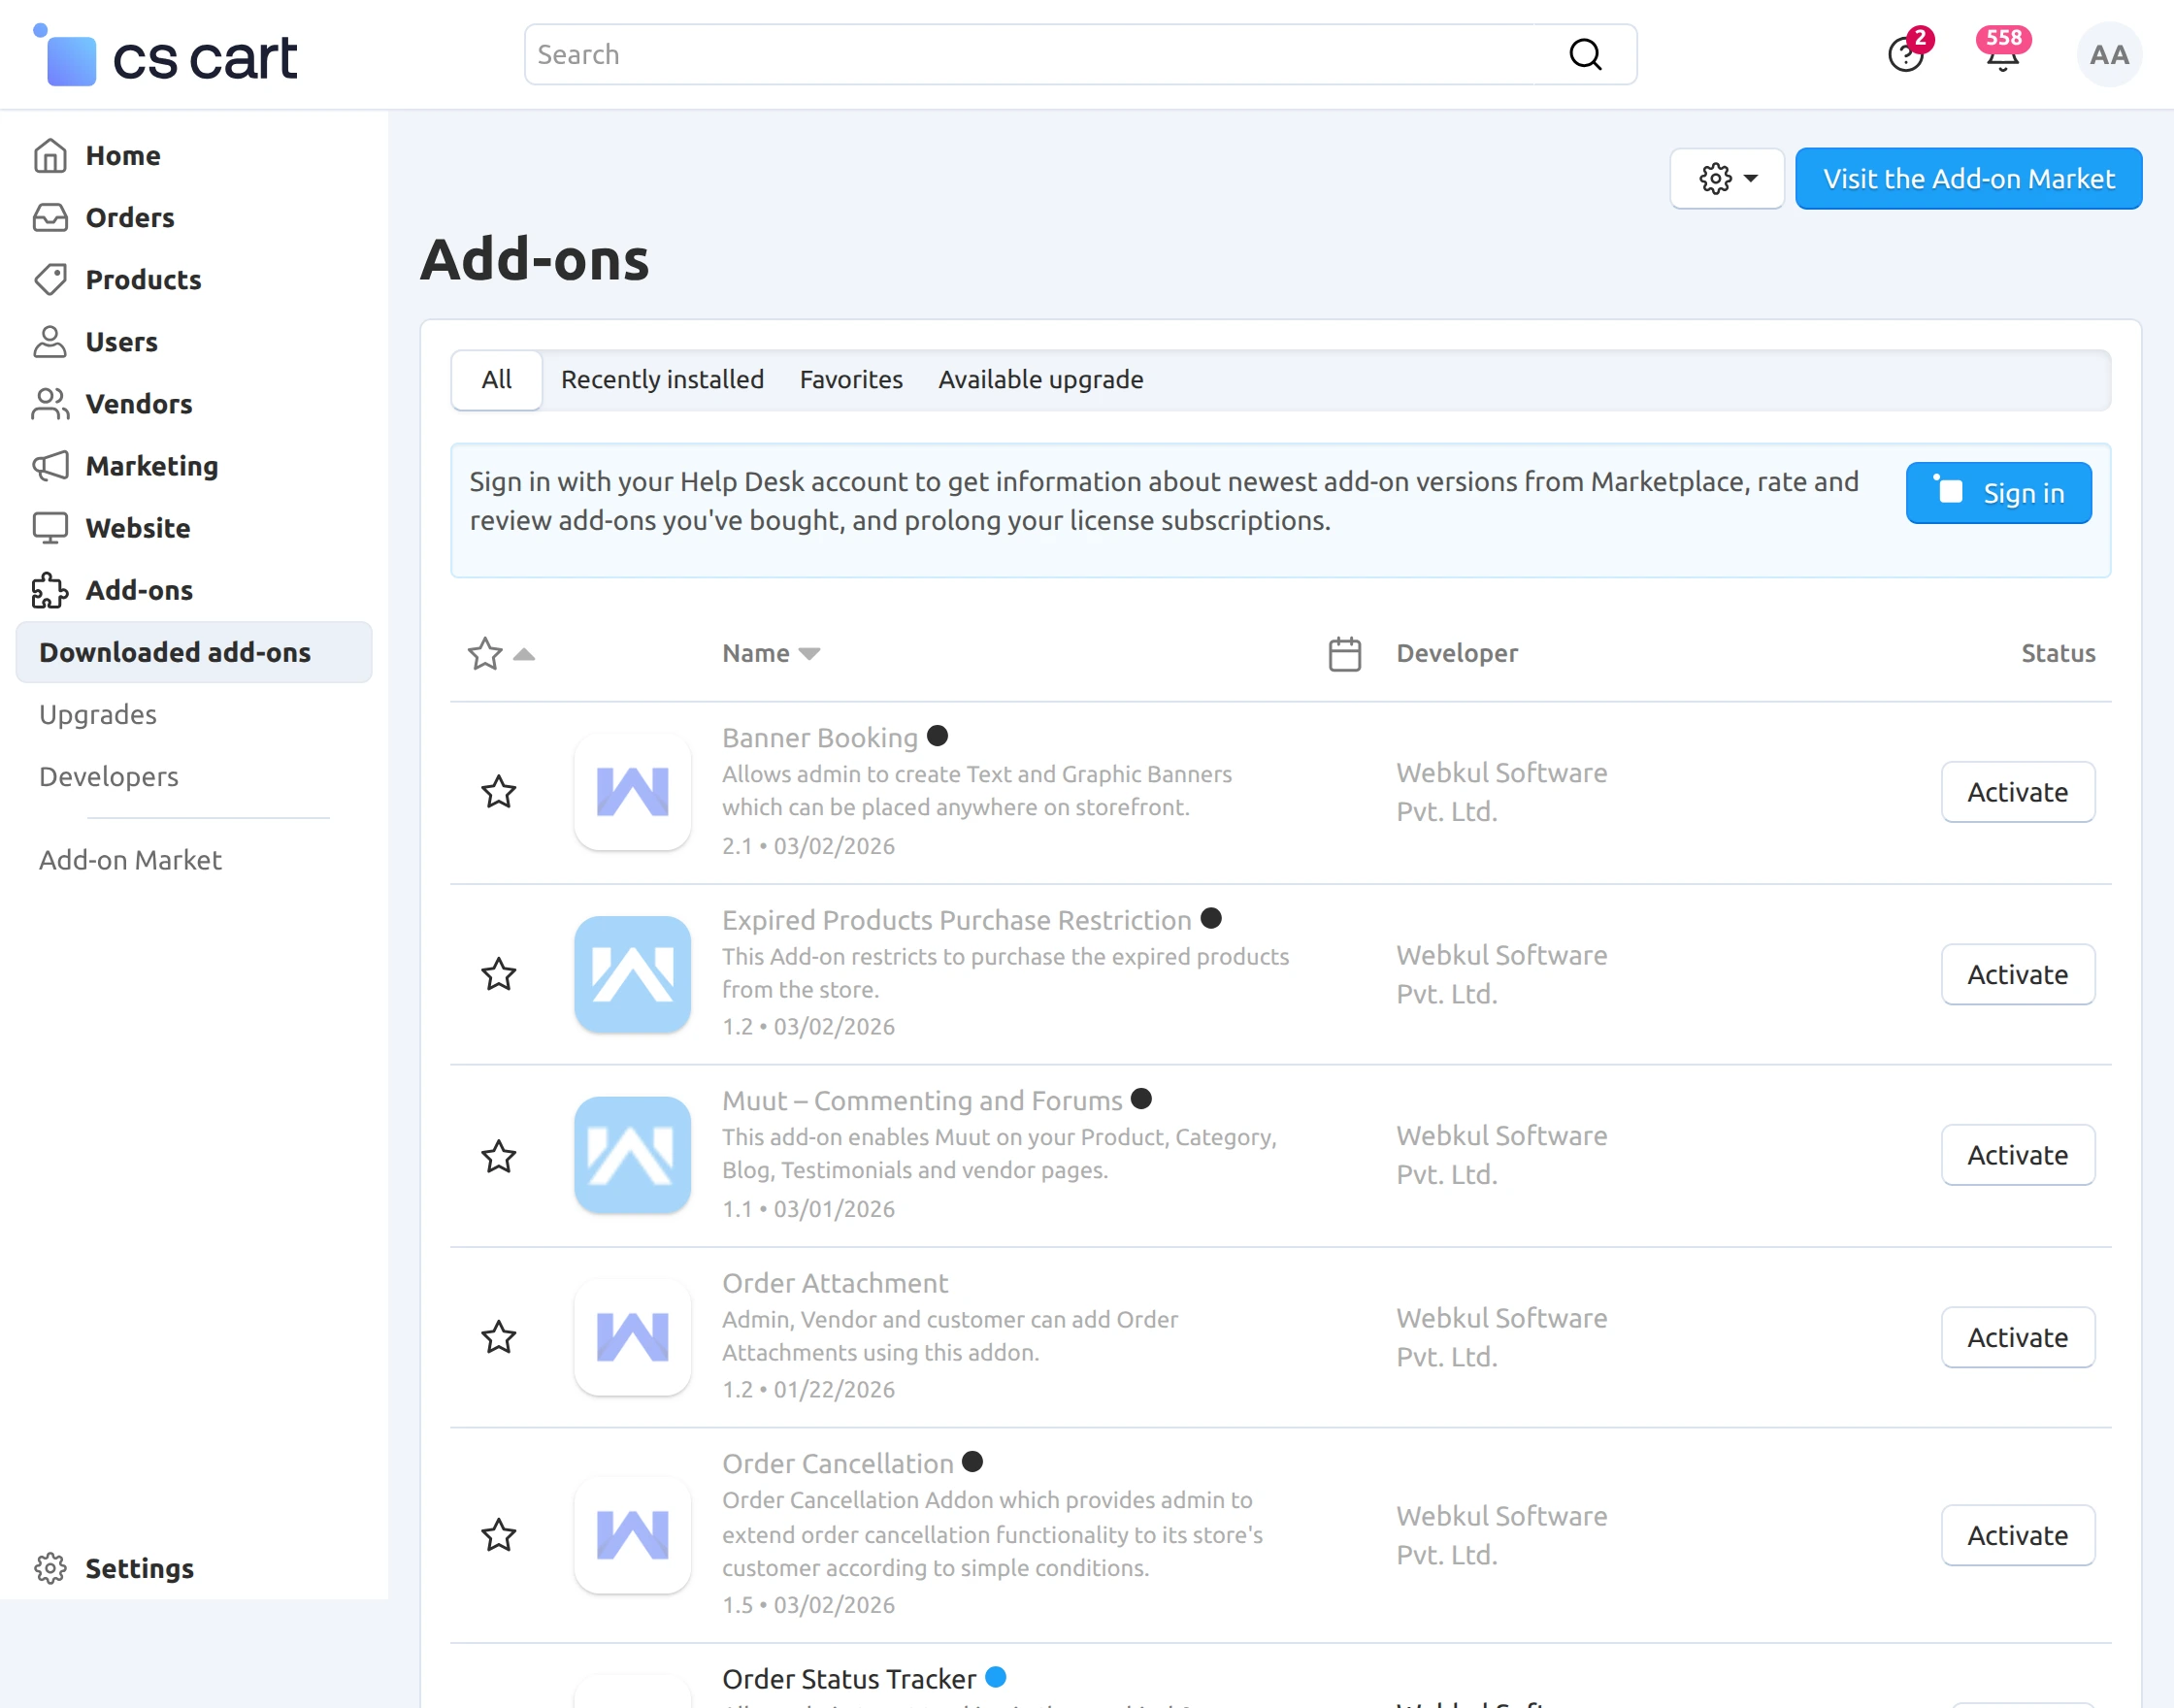Switch to Recently installed tab

coord(662,380)
